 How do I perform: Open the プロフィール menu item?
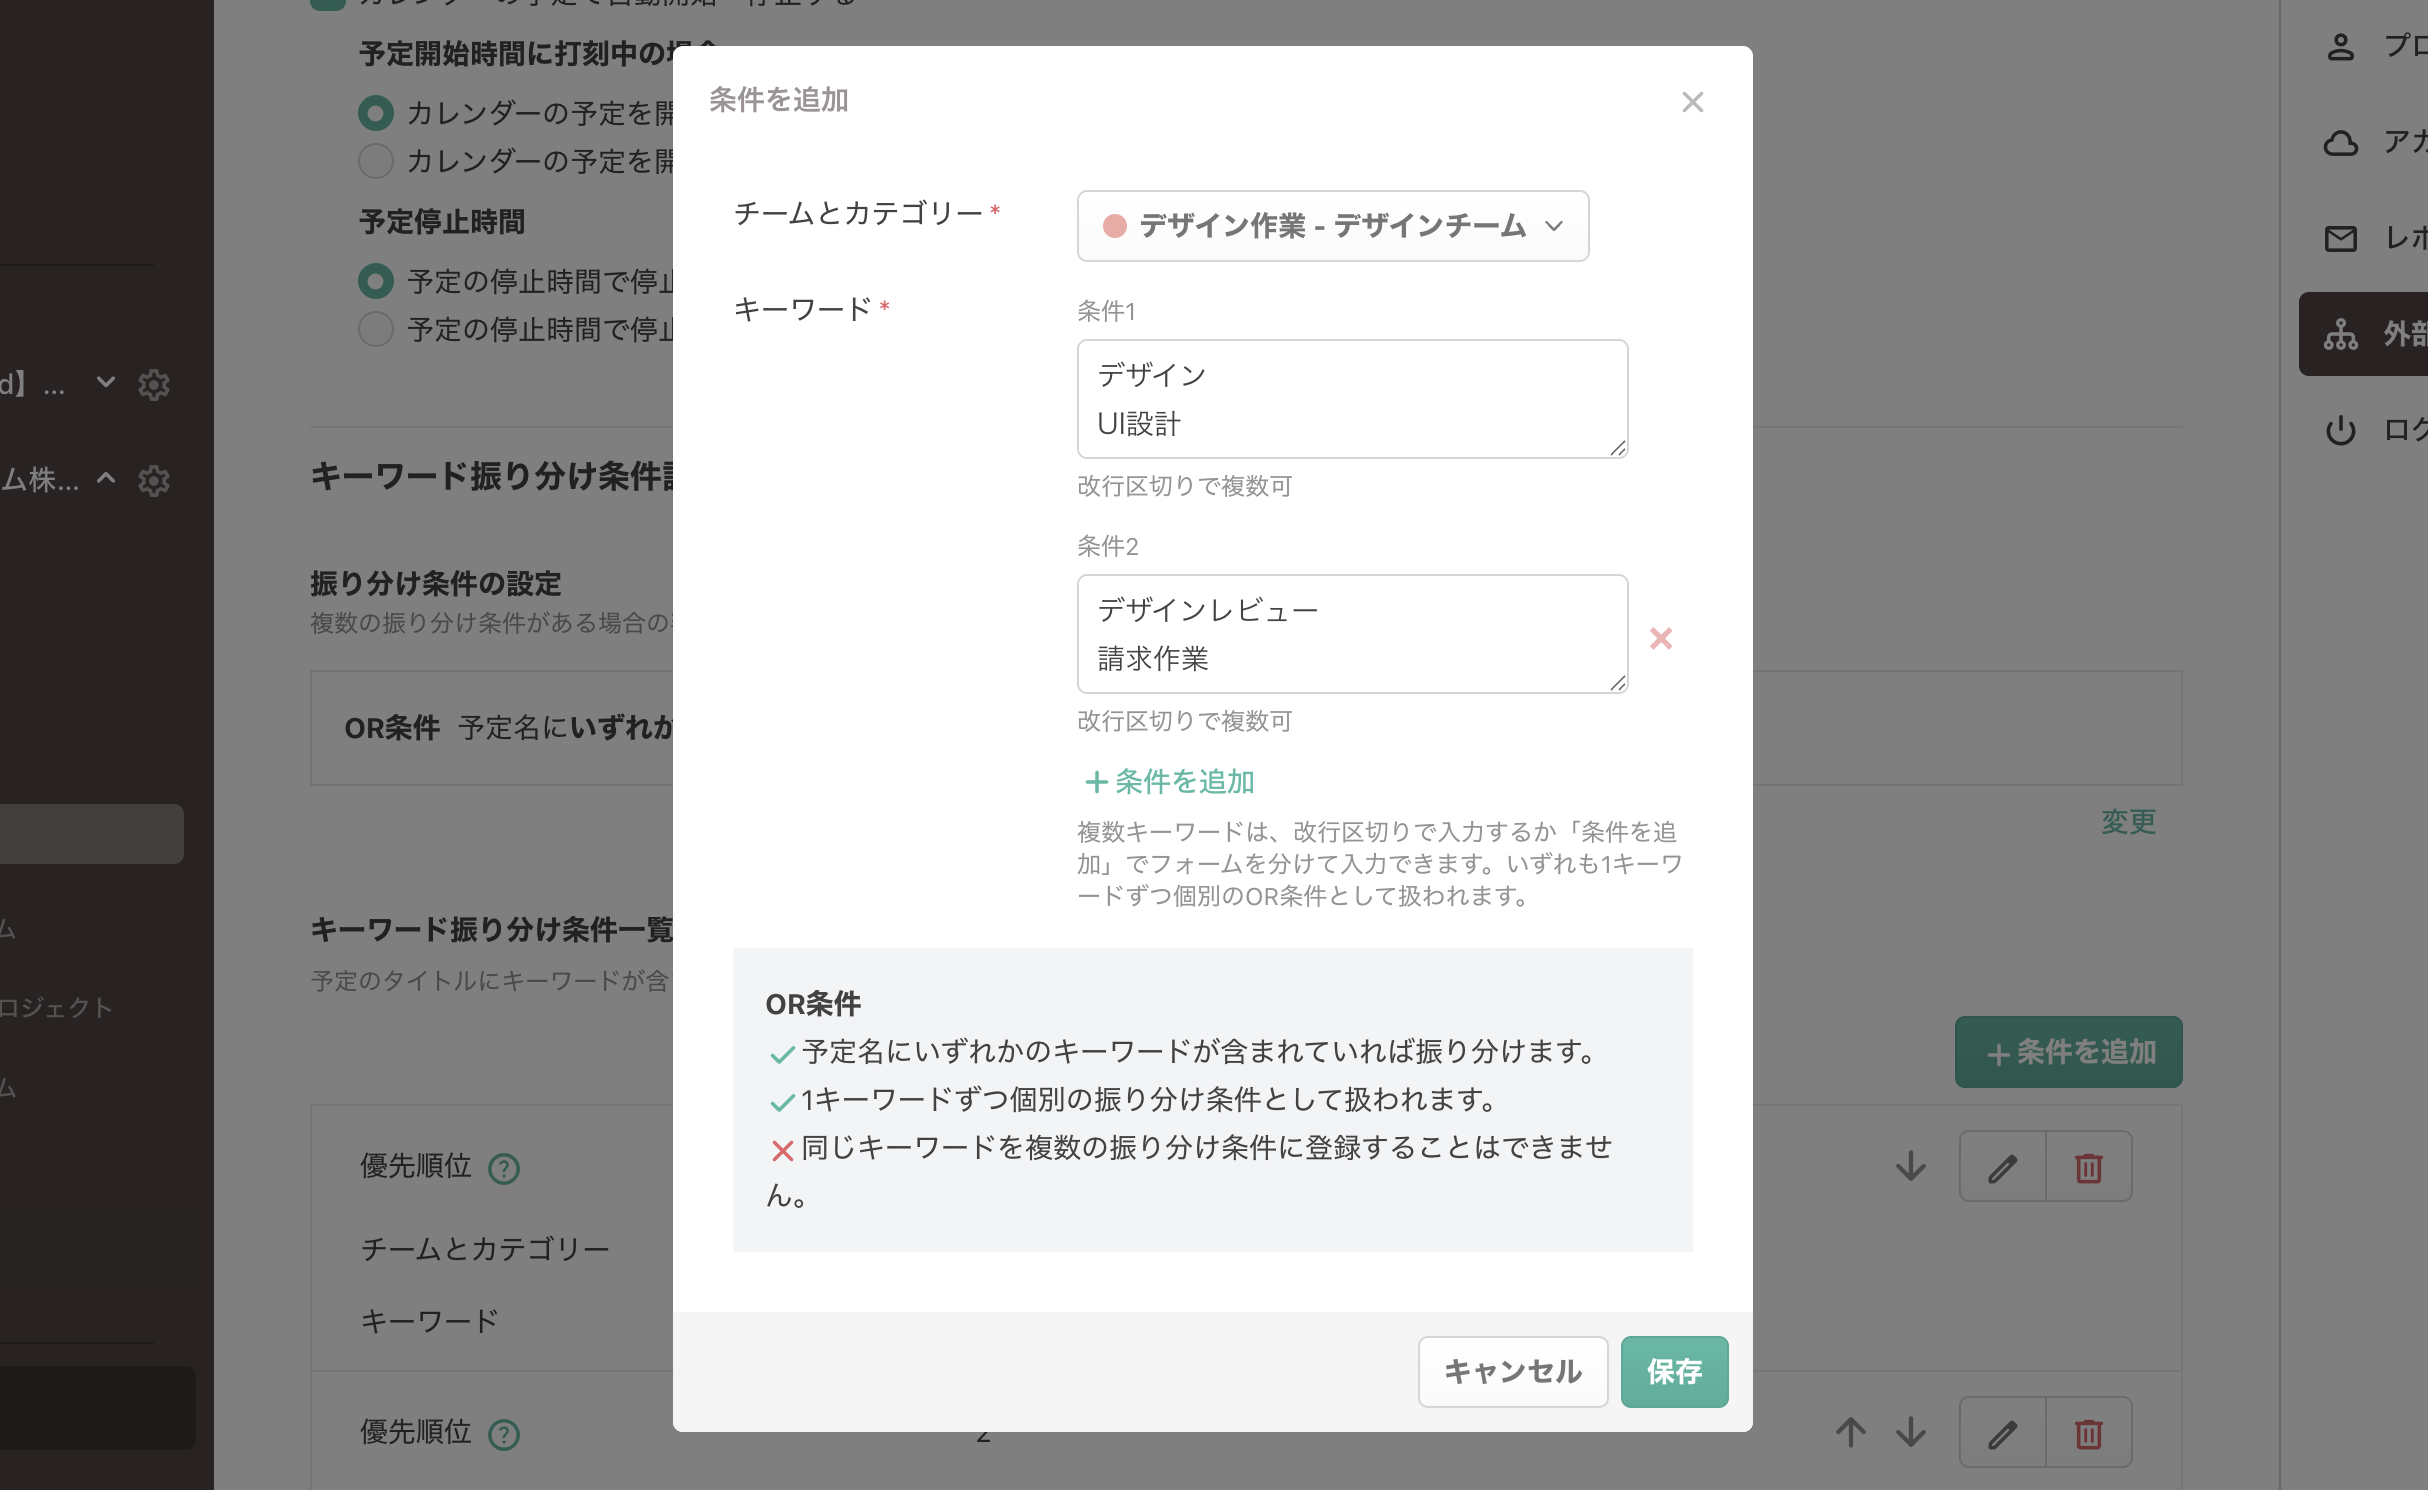pos(2341,47)
